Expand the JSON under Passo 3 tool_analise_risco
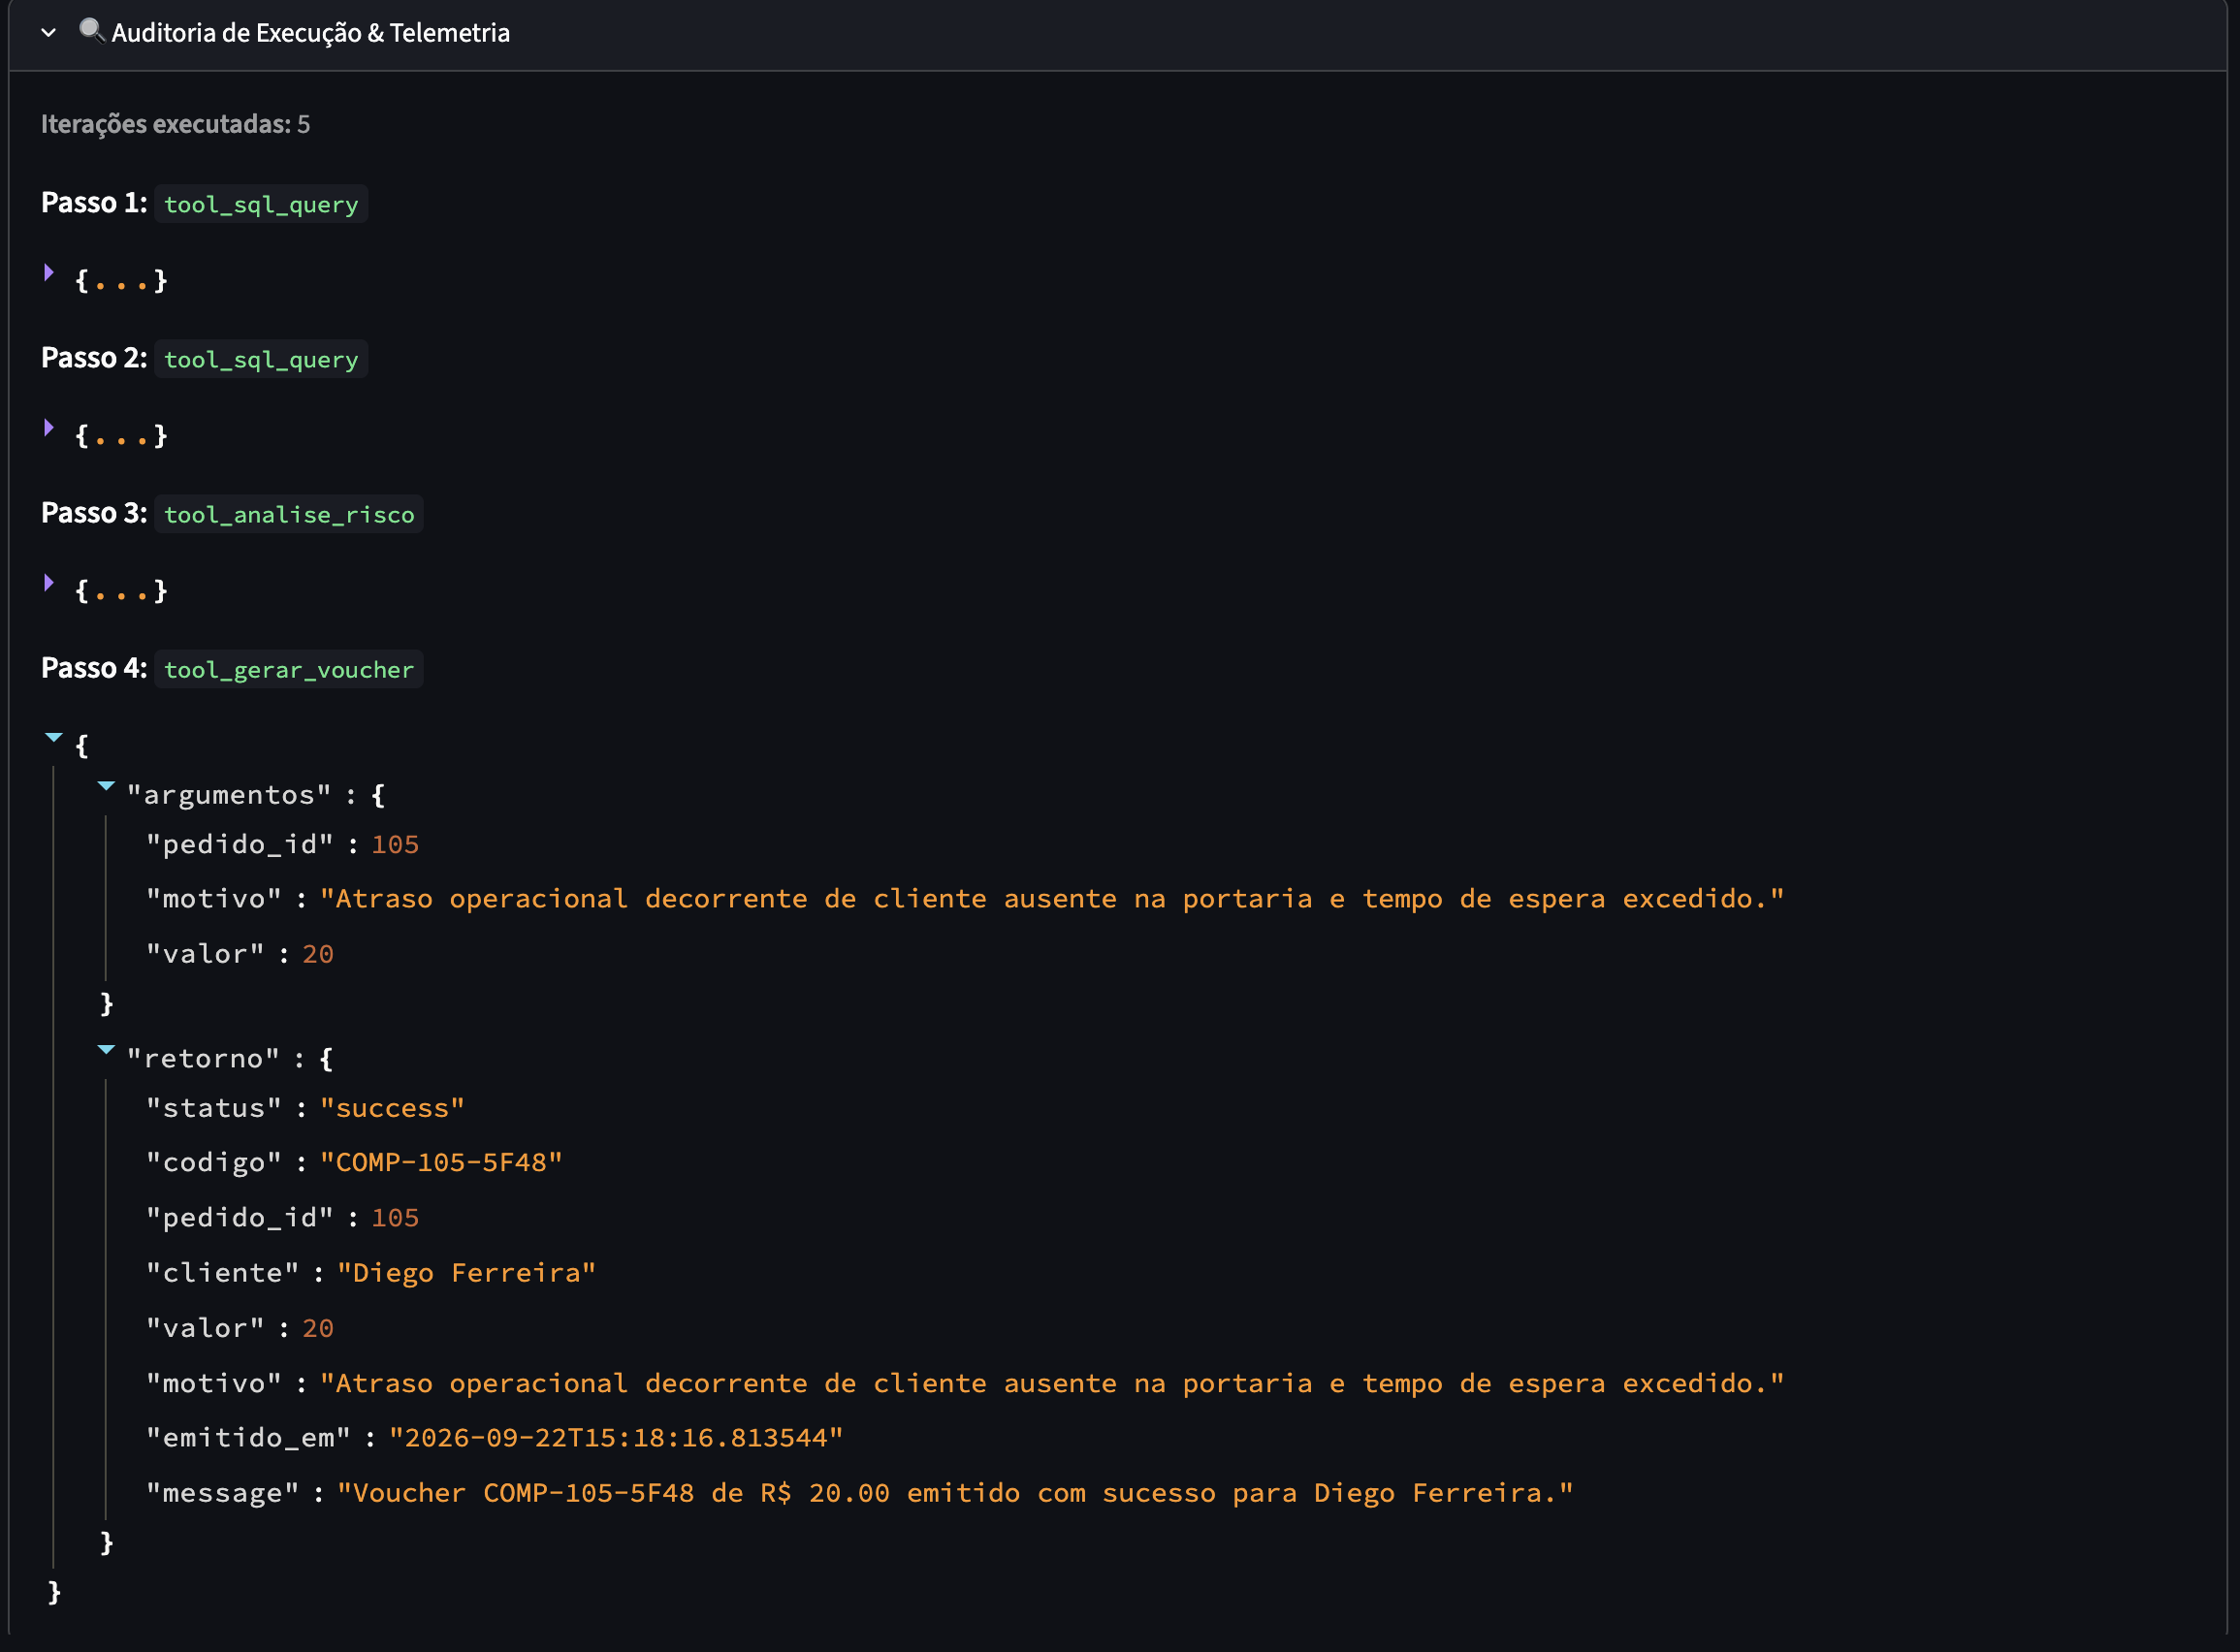 [x=49, y=582]
